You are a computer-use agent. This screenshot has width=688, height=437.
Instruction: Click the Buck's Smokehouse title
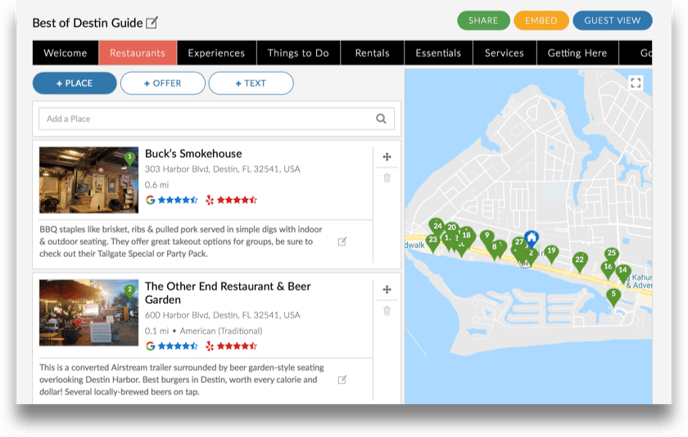[x=194, y=154]
